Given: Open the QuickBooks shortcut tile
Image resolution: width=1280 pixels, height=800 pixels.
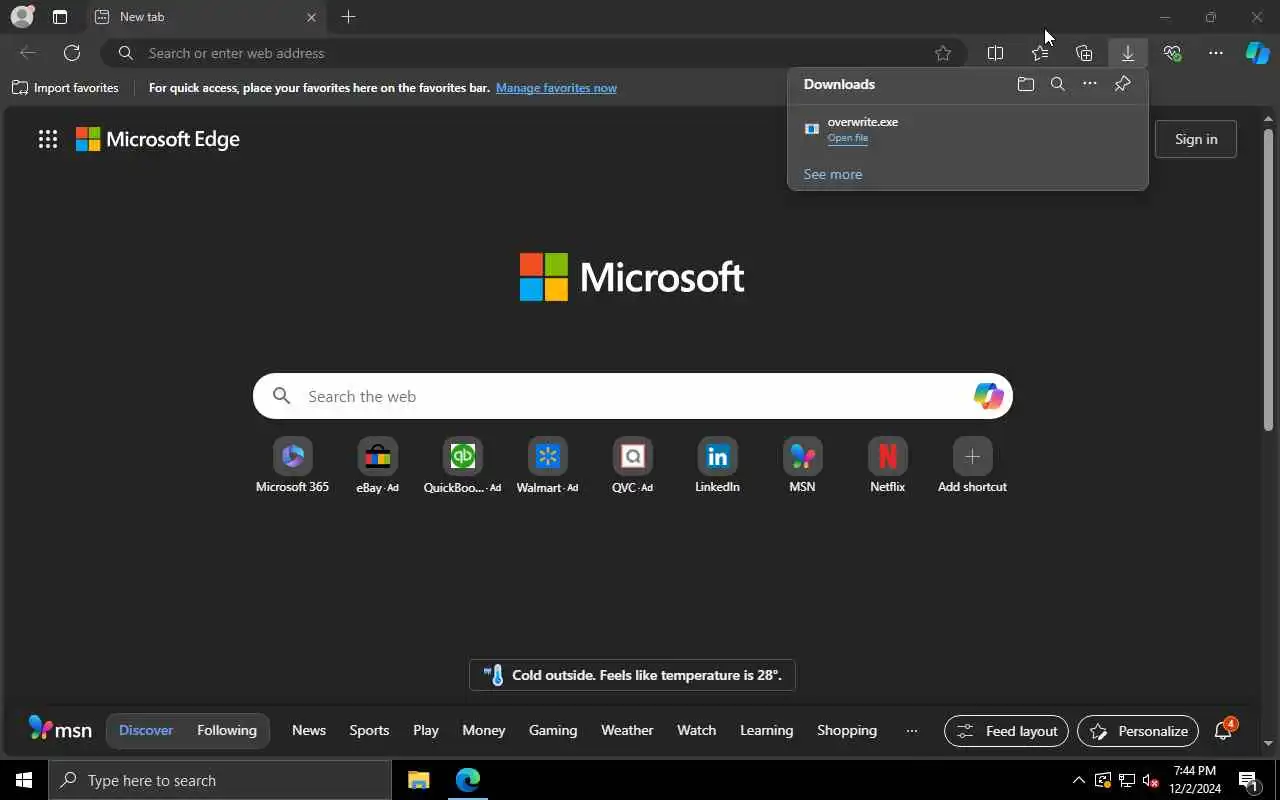Looking at the screenshot, I should pyautogui.click(x=462, y=466).
